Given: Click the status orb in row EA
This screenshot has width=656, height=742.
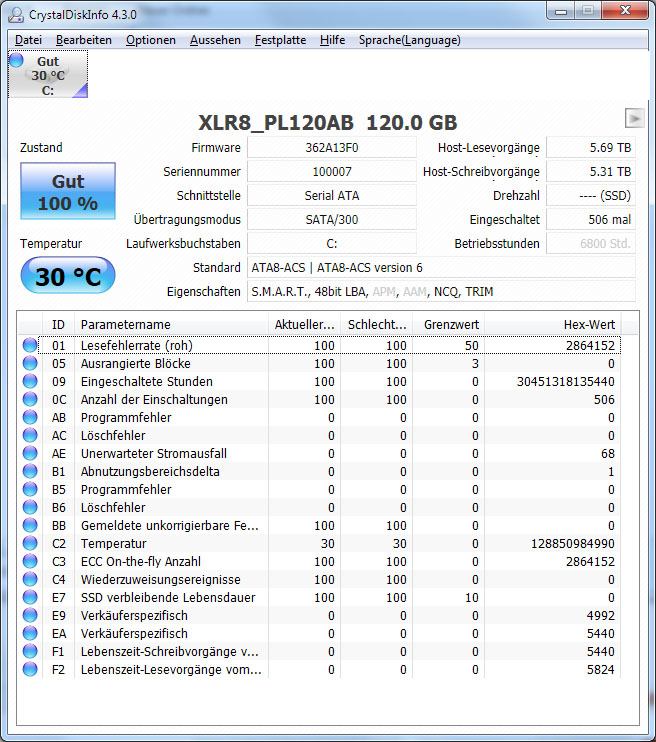Looking at the screenshot, I should point(30,633).
